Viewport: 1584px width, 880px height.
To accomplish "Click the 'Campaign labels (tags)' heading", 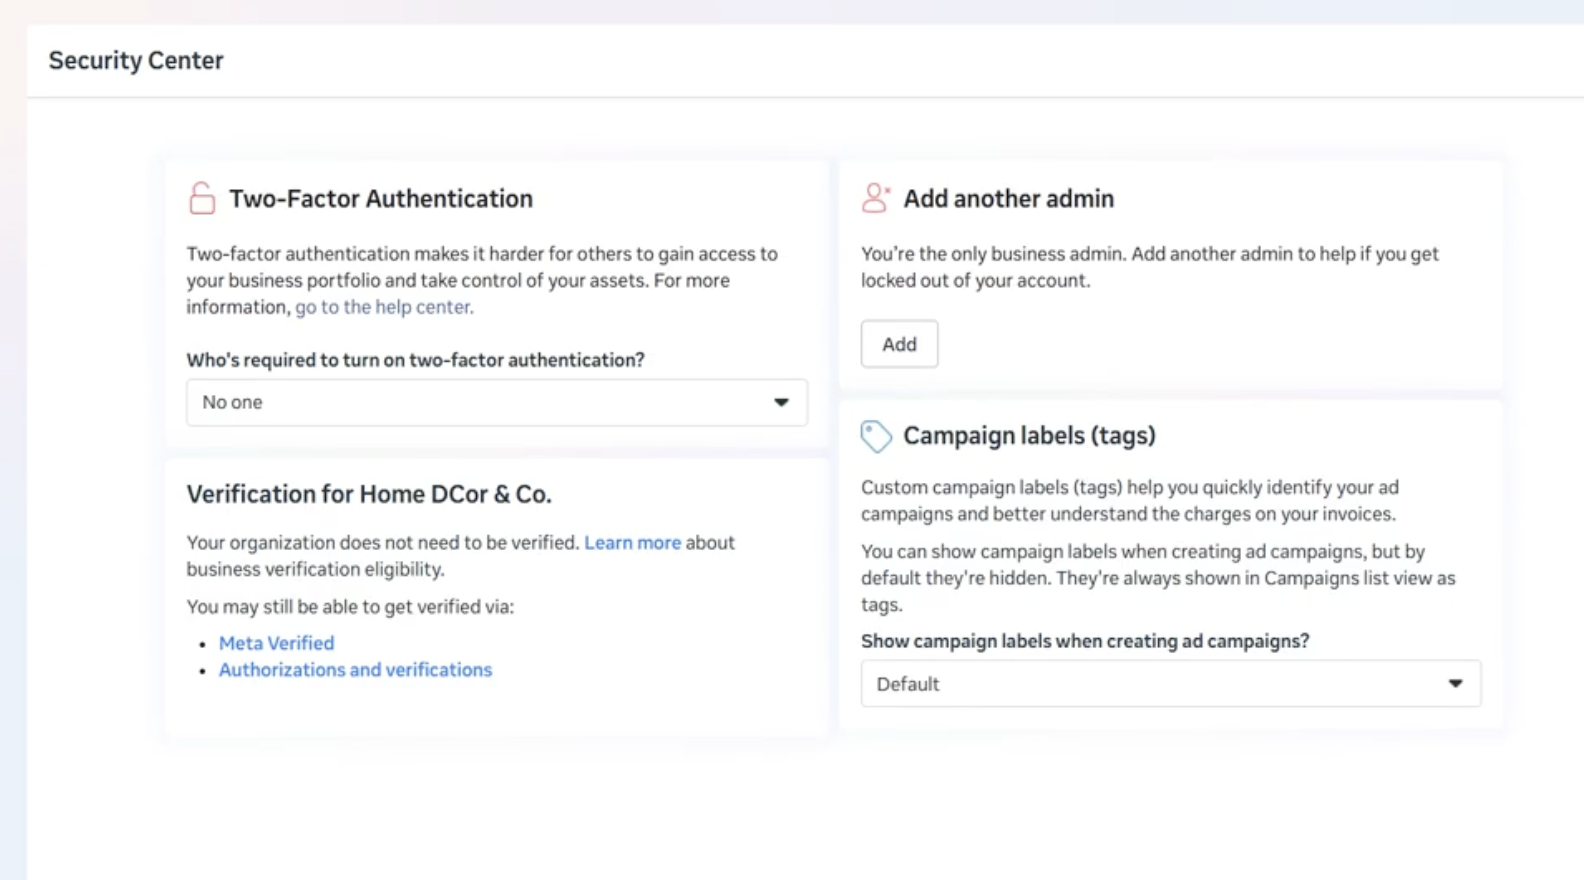I will pyautogui.click(x=1029, y=436).
